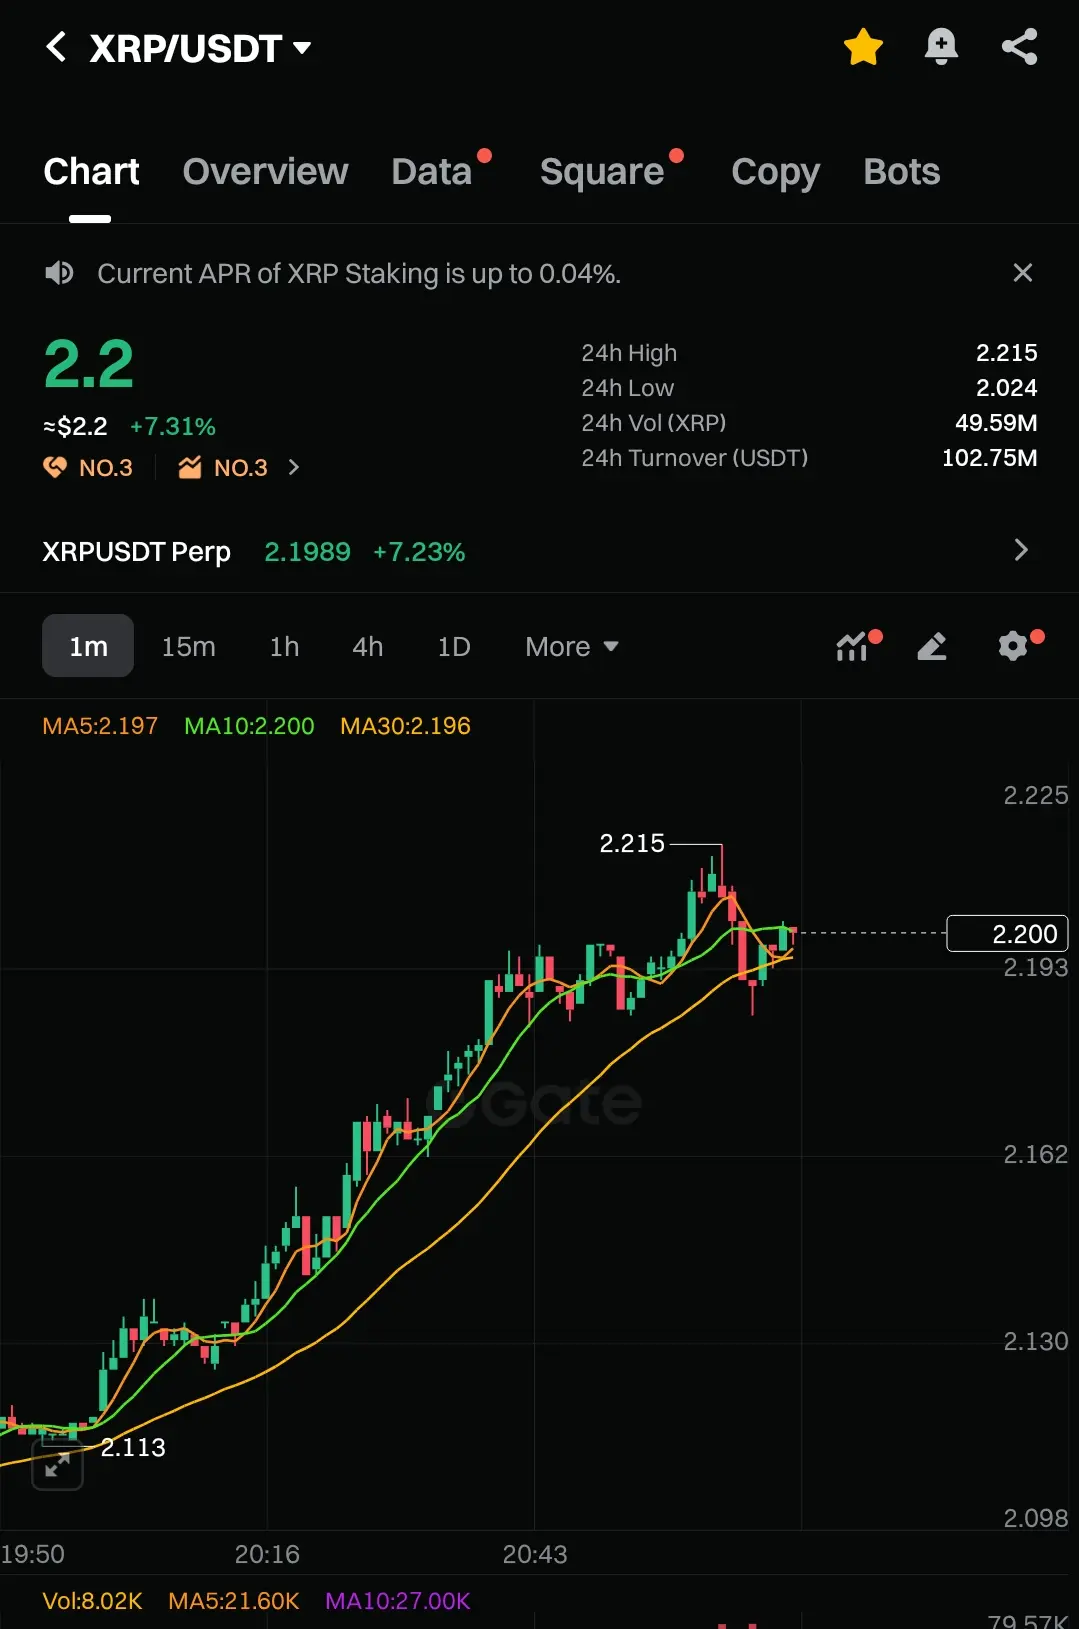Open the XRP Staking APR announcement
This screenshot has width=1079, height=1629.
(x=359, y=274)
